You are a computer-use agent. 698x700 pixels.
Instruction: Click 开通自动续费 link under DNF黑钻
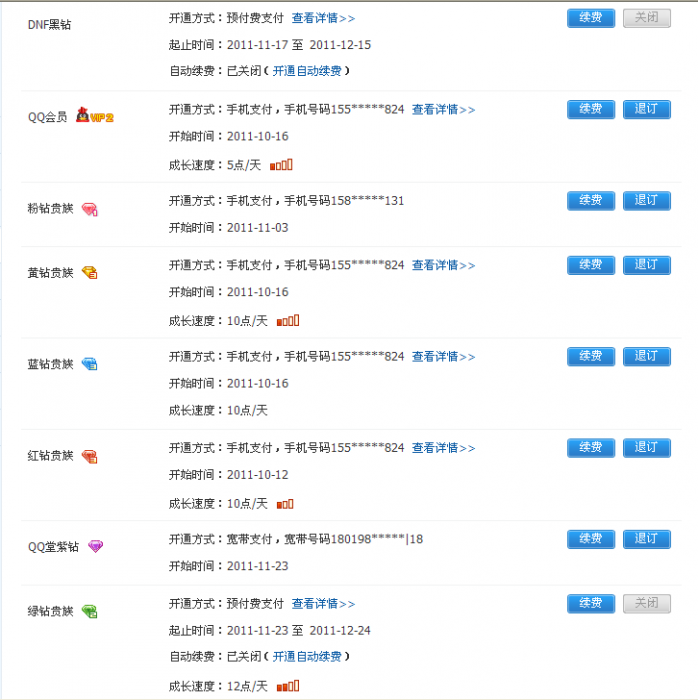(307, 71)
